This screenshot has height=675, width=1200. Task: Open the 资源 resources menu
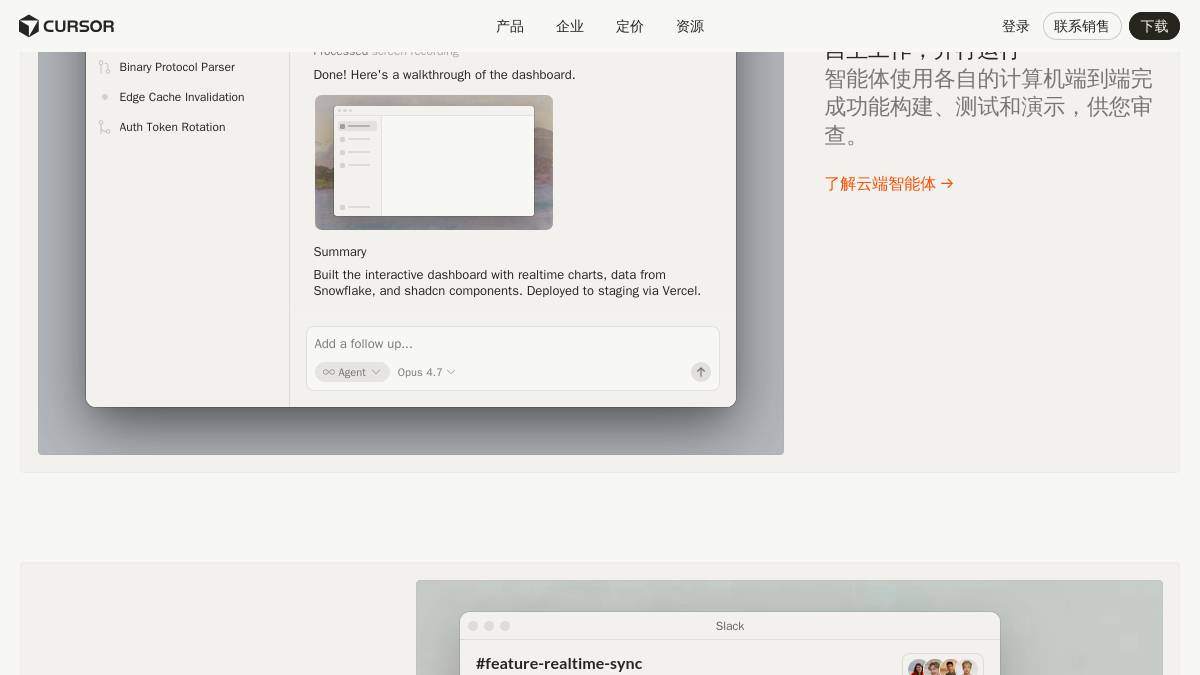coord(690,26)
